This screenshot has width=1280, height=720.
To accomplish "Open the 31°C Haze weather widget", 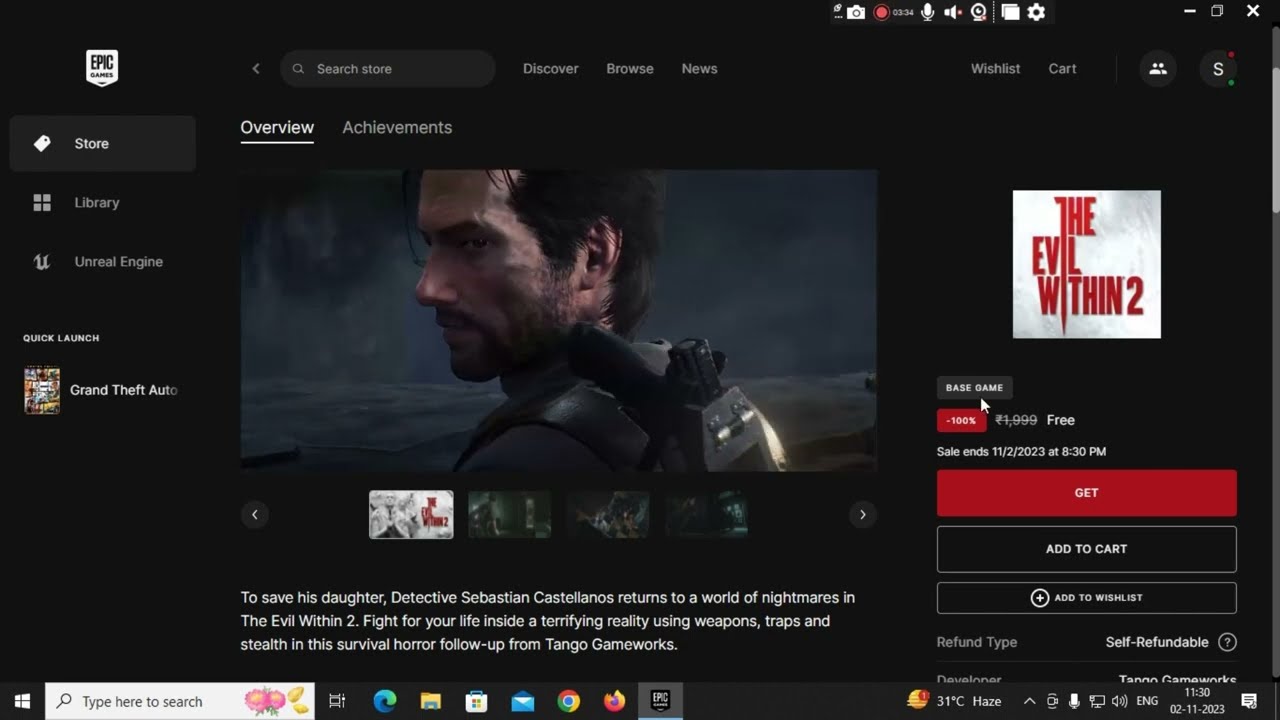I will pyautogui.click(x=954, y=701).
